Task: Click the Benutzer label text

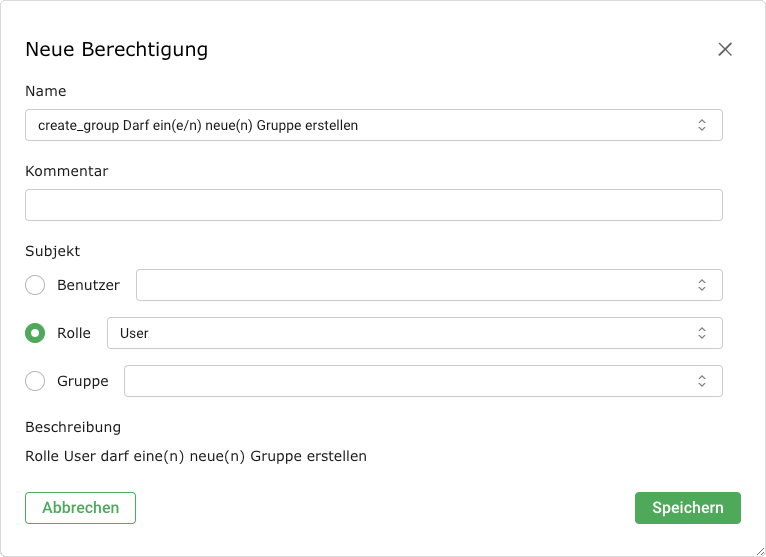Action: 88,285
